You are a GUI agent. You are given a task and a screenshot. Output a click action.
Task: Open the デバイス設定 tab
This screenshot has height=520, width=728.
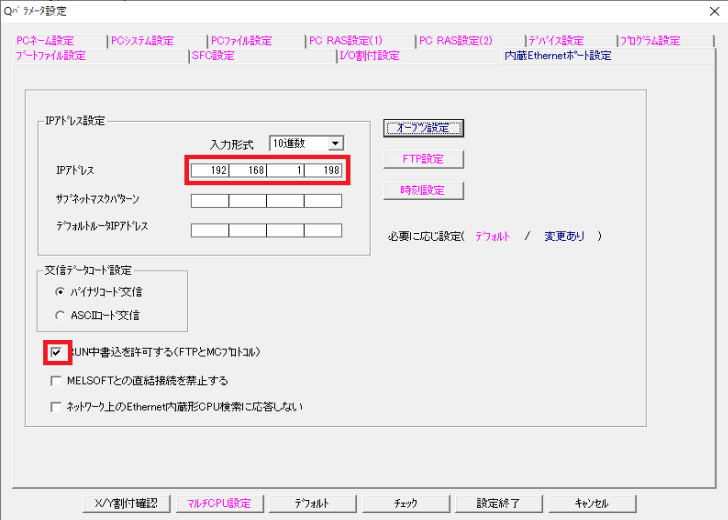coord(555,41)
